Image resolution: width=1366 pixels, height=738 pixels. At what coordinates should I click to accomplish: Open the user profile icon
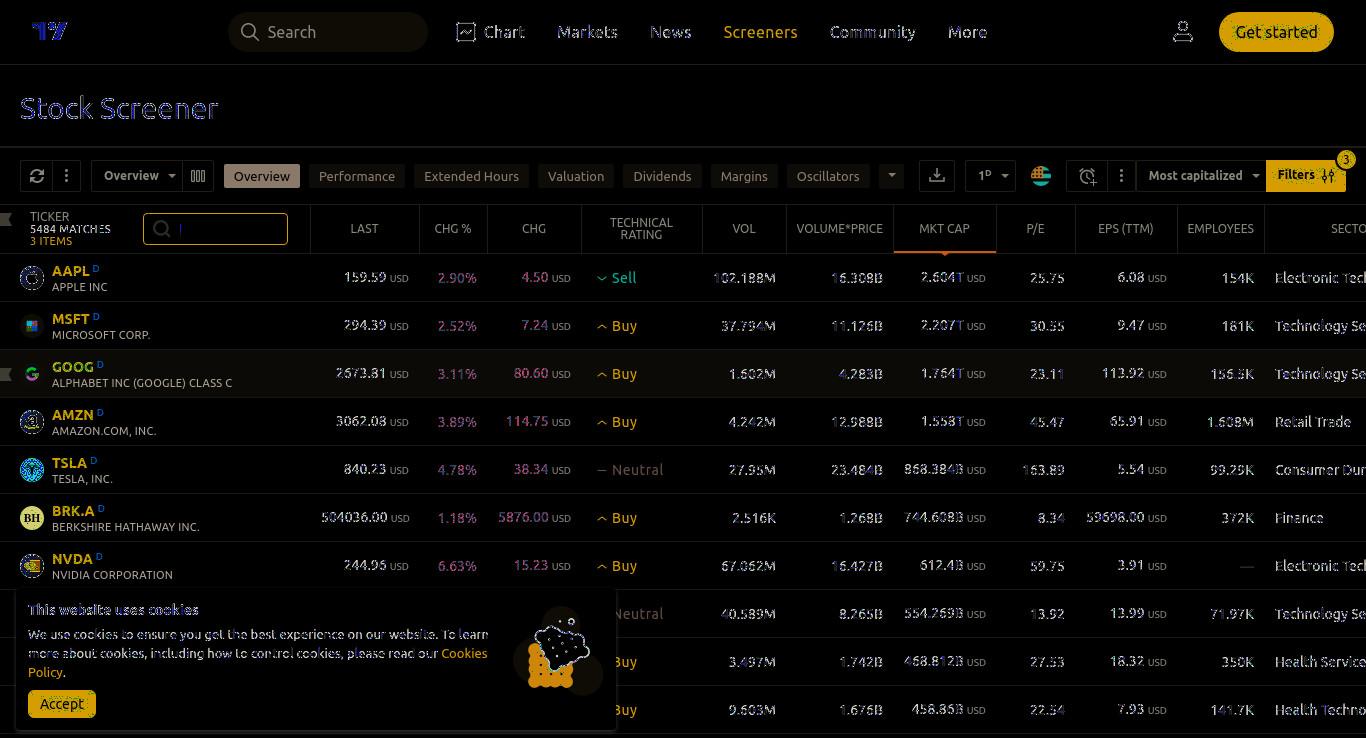pyautogui.click(x=1183, y=32)
